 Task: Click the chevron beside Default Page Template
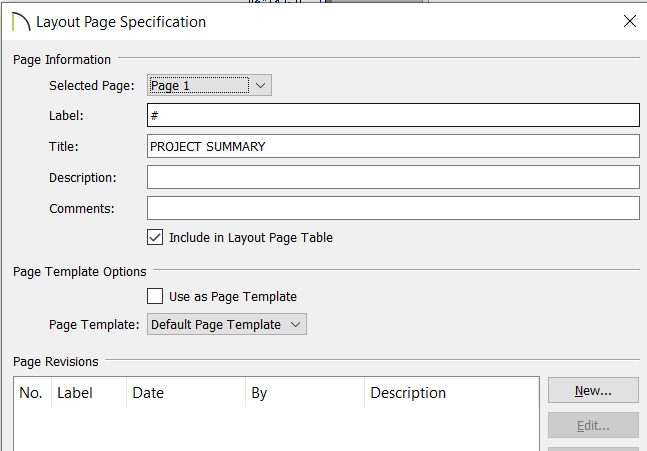[295, 324]
